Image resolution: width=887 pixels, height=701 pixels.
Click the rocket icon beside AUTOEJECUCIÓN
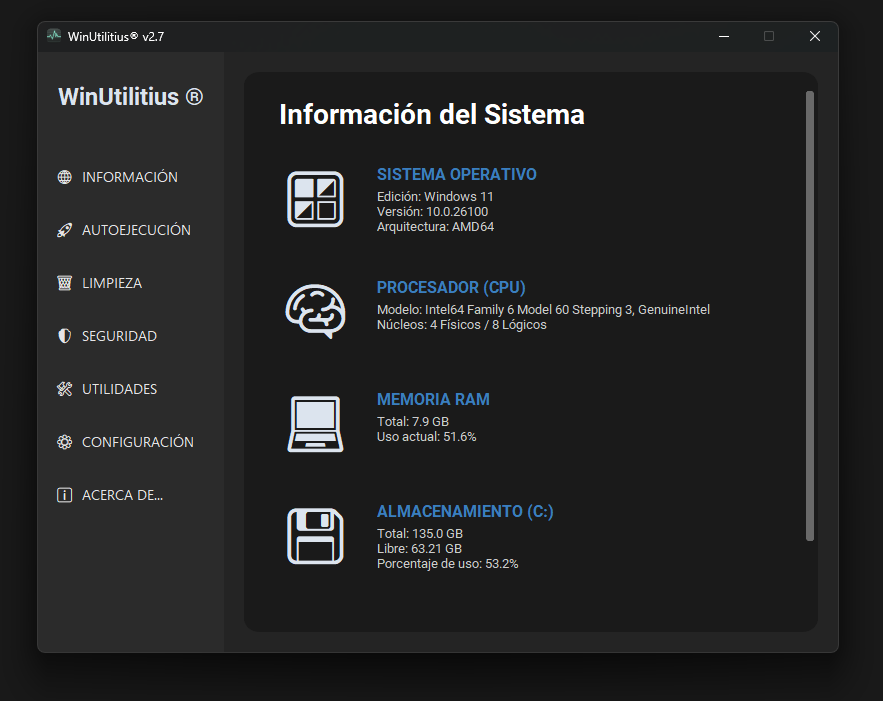tap(65, 230)
